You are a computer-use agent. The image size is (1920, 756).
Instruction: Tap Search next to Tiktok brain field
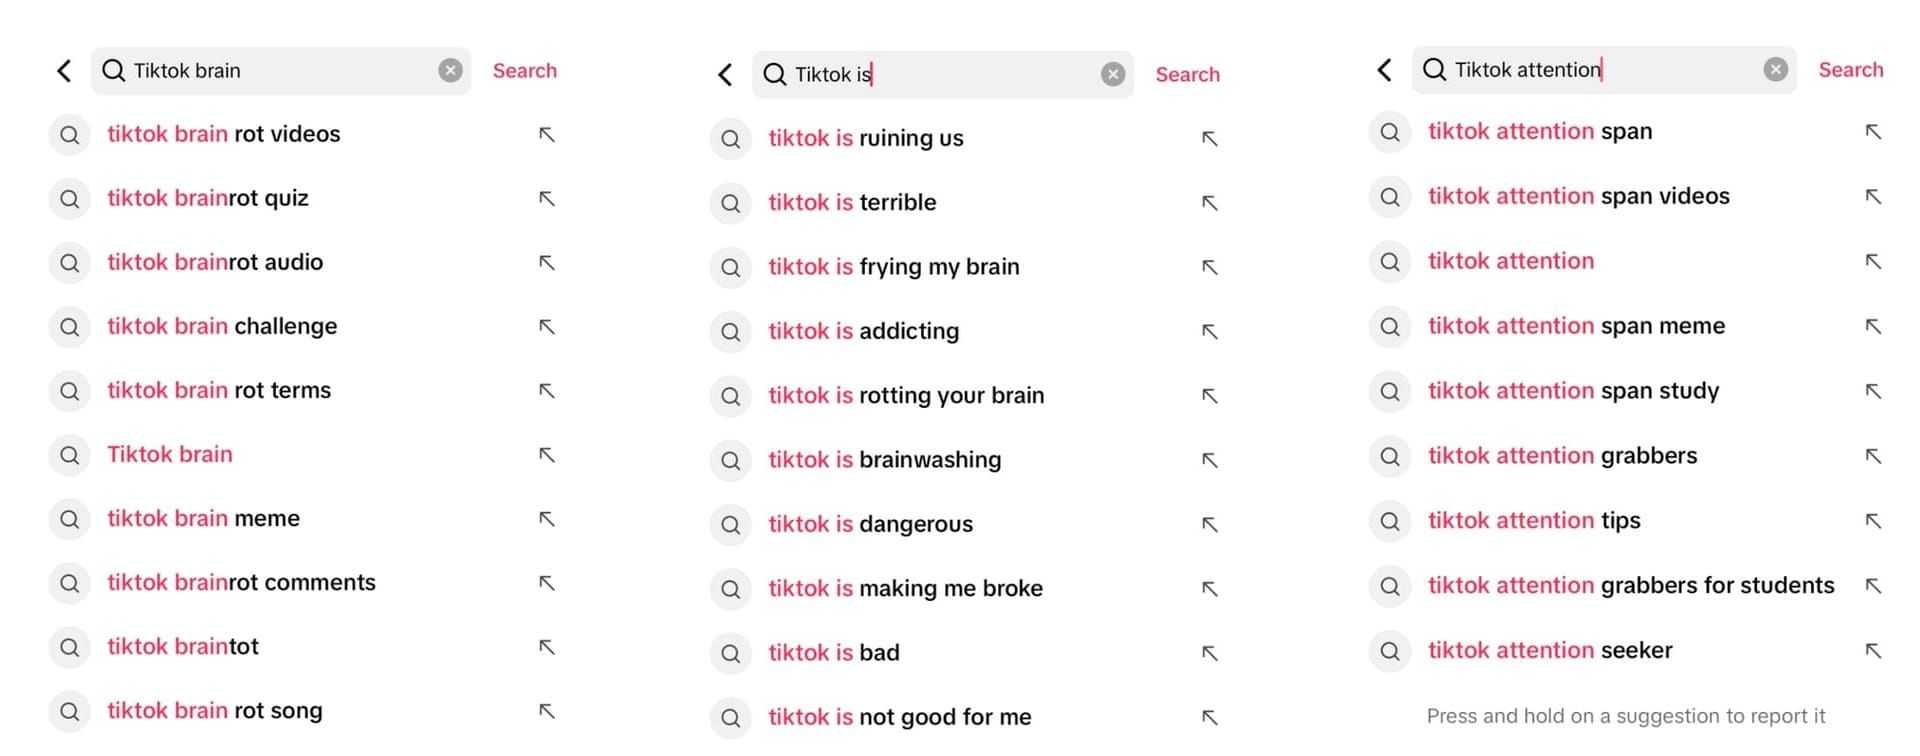524,70
